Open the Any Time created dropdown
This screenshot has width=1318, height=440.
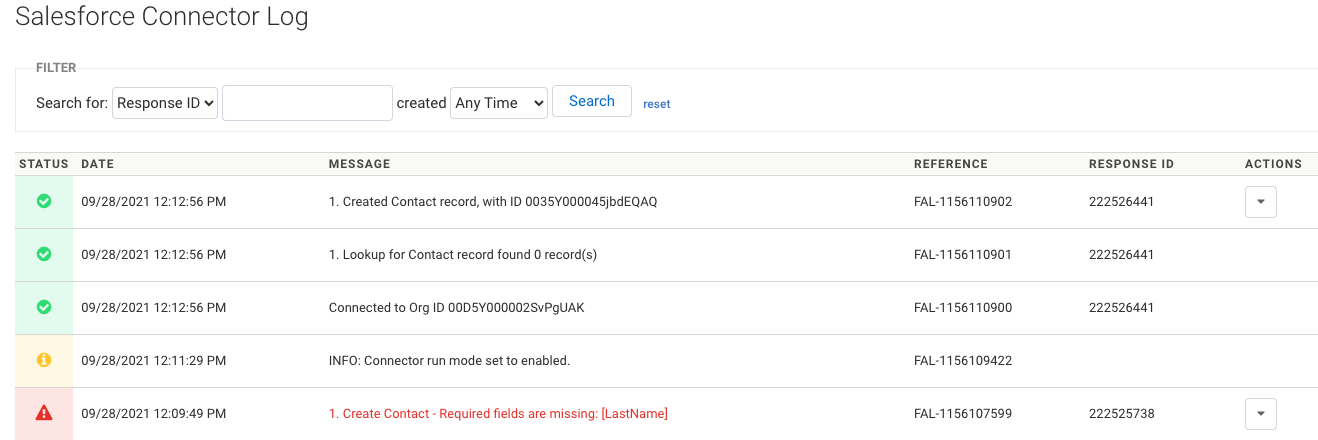click(499, 103)
